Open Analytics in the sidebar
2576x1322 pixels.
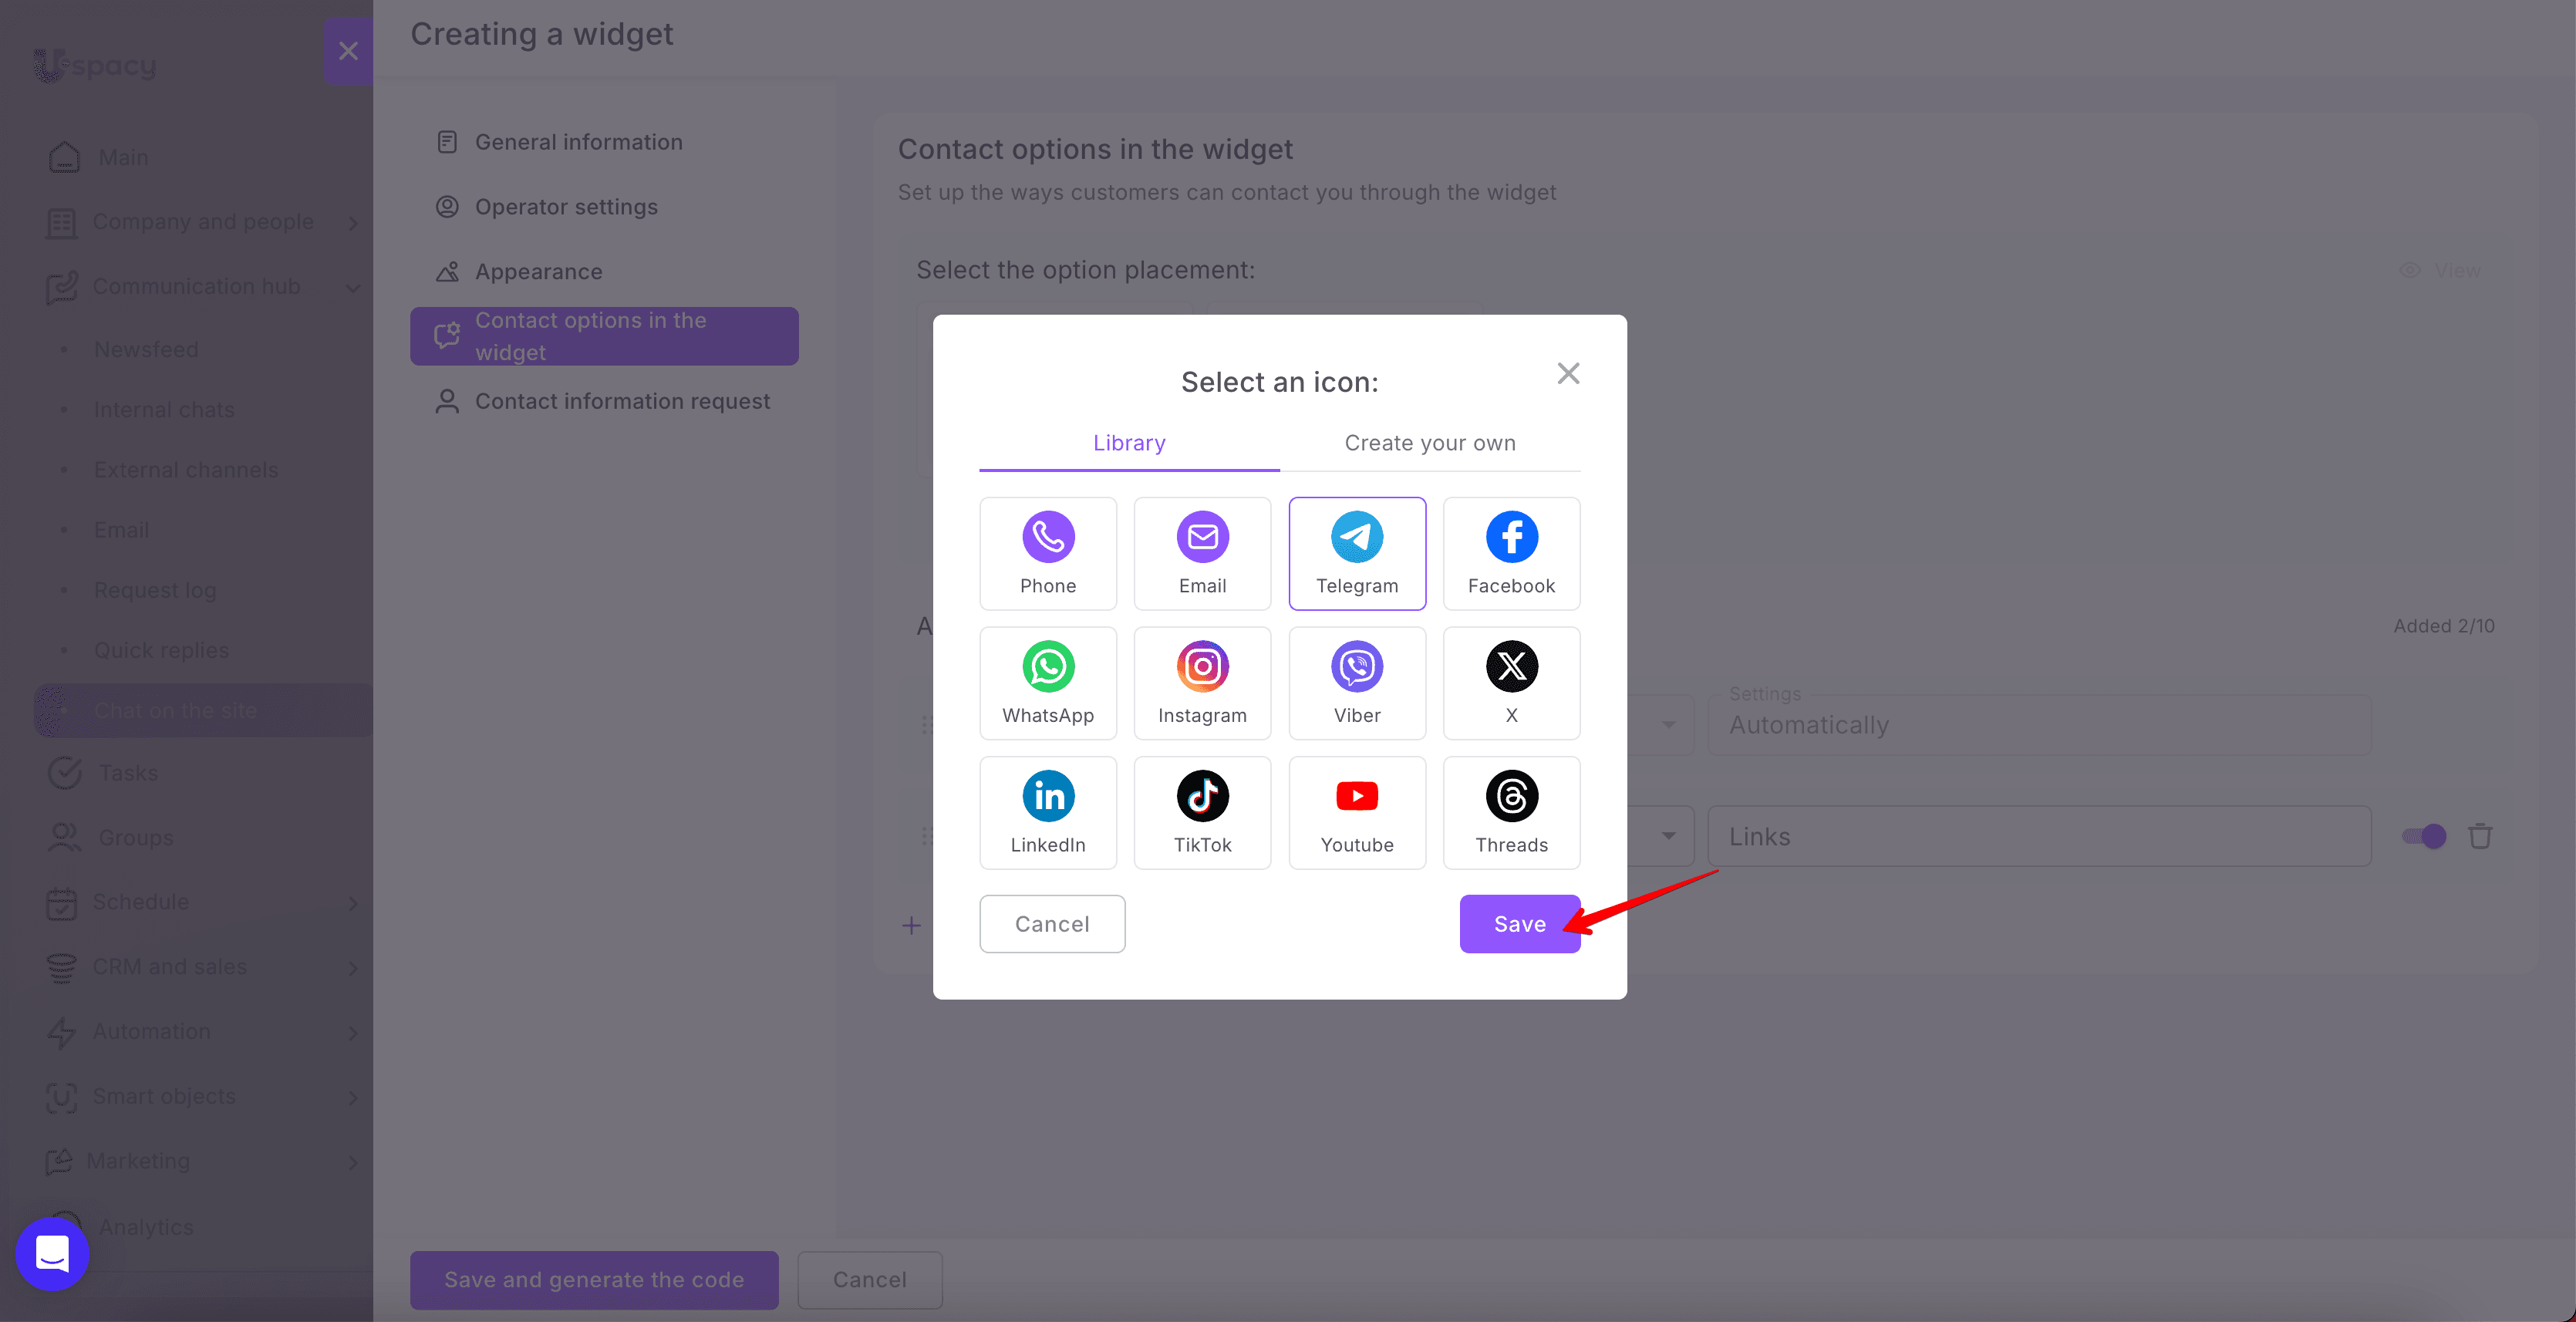(145, 1227)
